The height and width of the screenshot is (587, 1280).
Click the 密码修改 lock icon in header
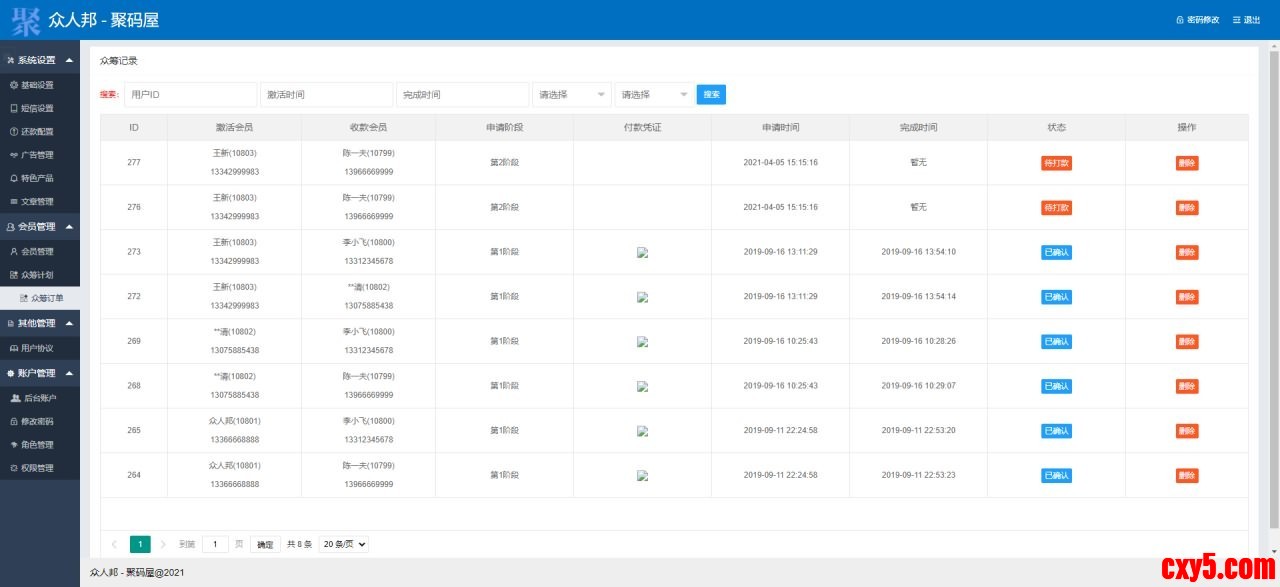pyautogui.click(x=1180, y=20)
